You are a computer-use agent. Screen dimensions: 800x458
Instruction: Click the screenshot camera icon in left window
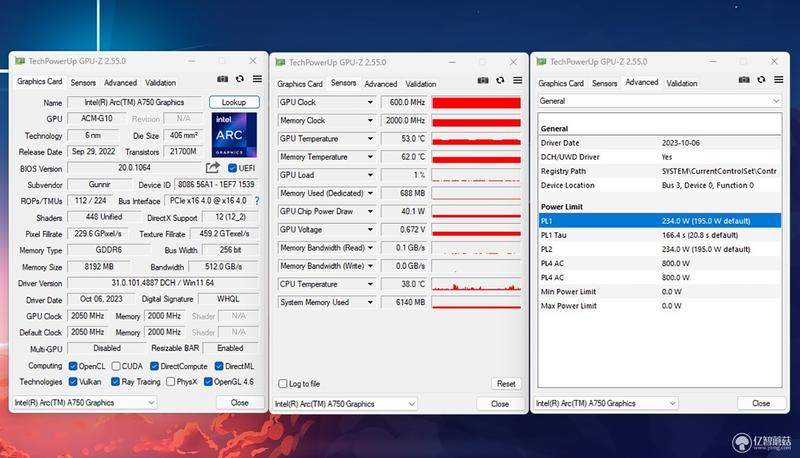tap(222, 79)
